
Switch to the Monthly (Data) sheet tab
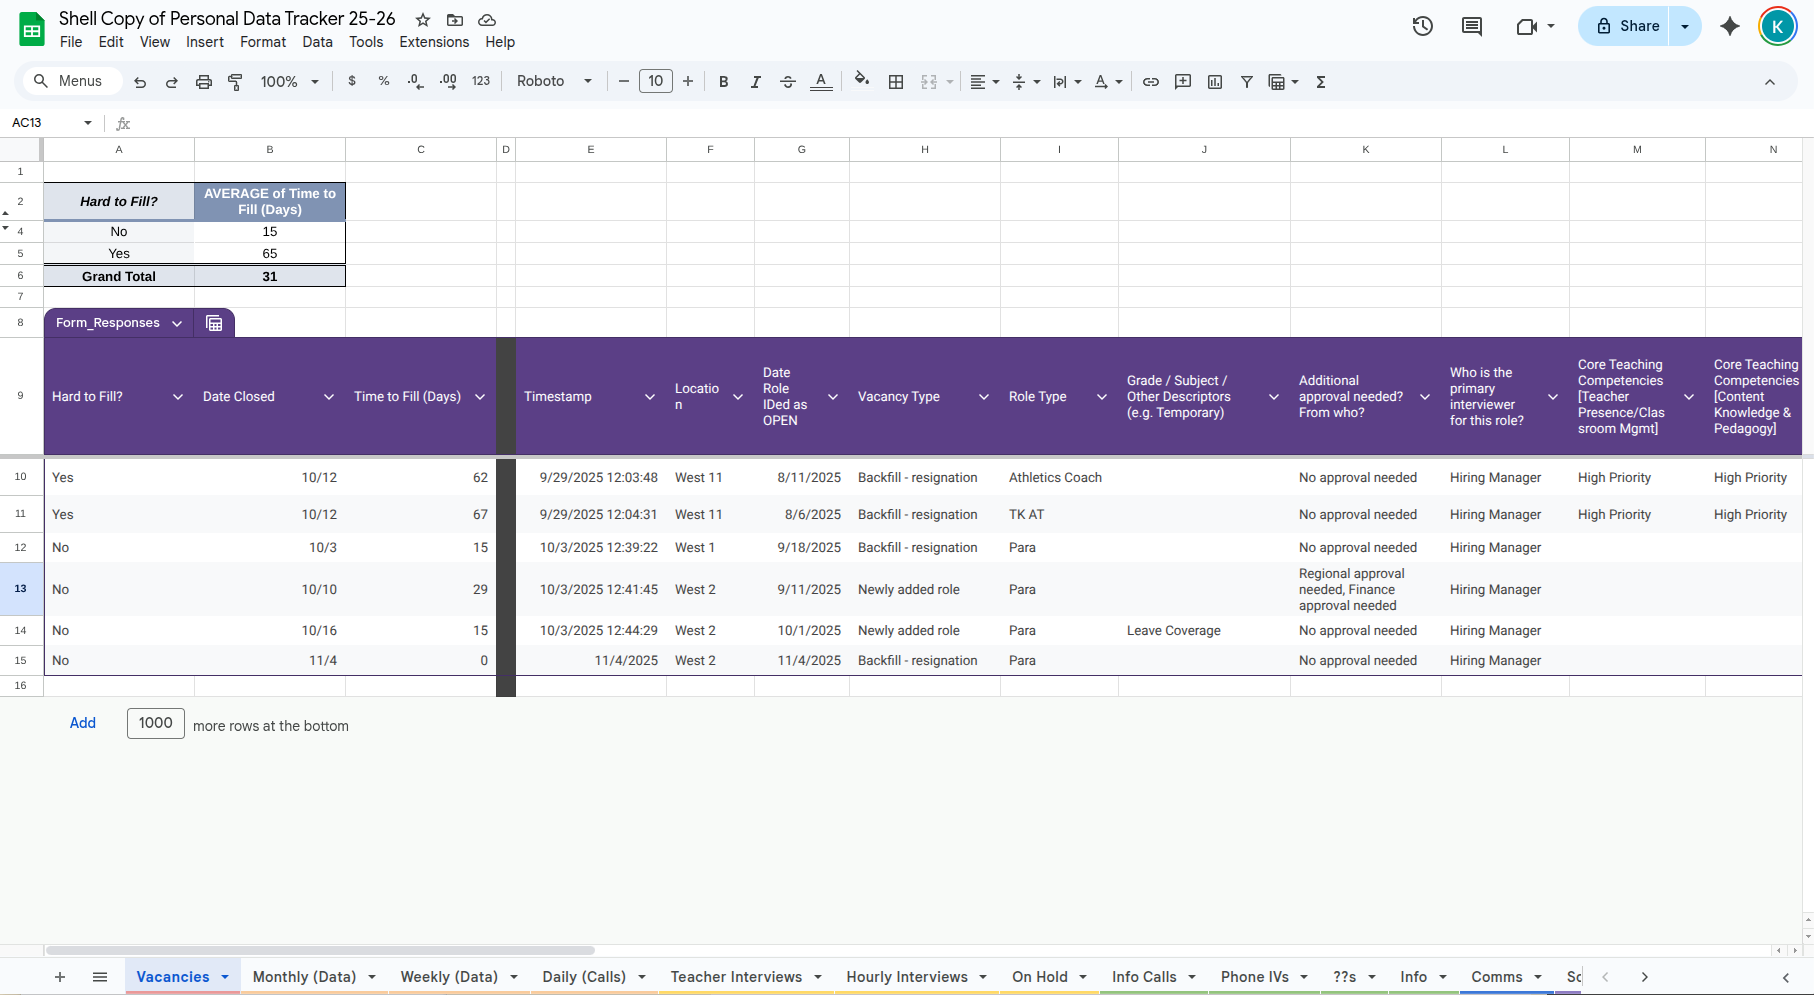click(305, 976)
